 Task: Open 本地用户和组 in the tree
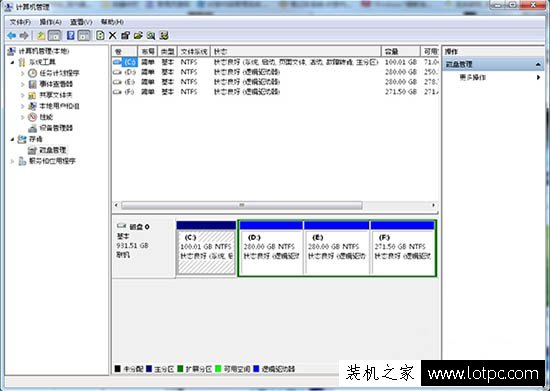[59, 106]
